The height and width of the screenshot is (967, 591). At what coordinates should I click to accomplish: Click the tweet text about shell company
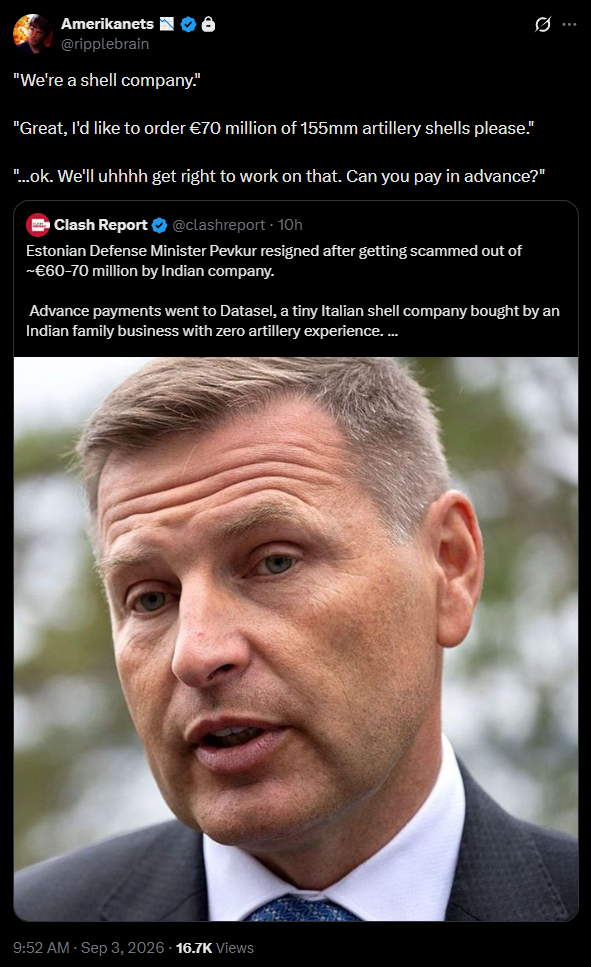279,128
